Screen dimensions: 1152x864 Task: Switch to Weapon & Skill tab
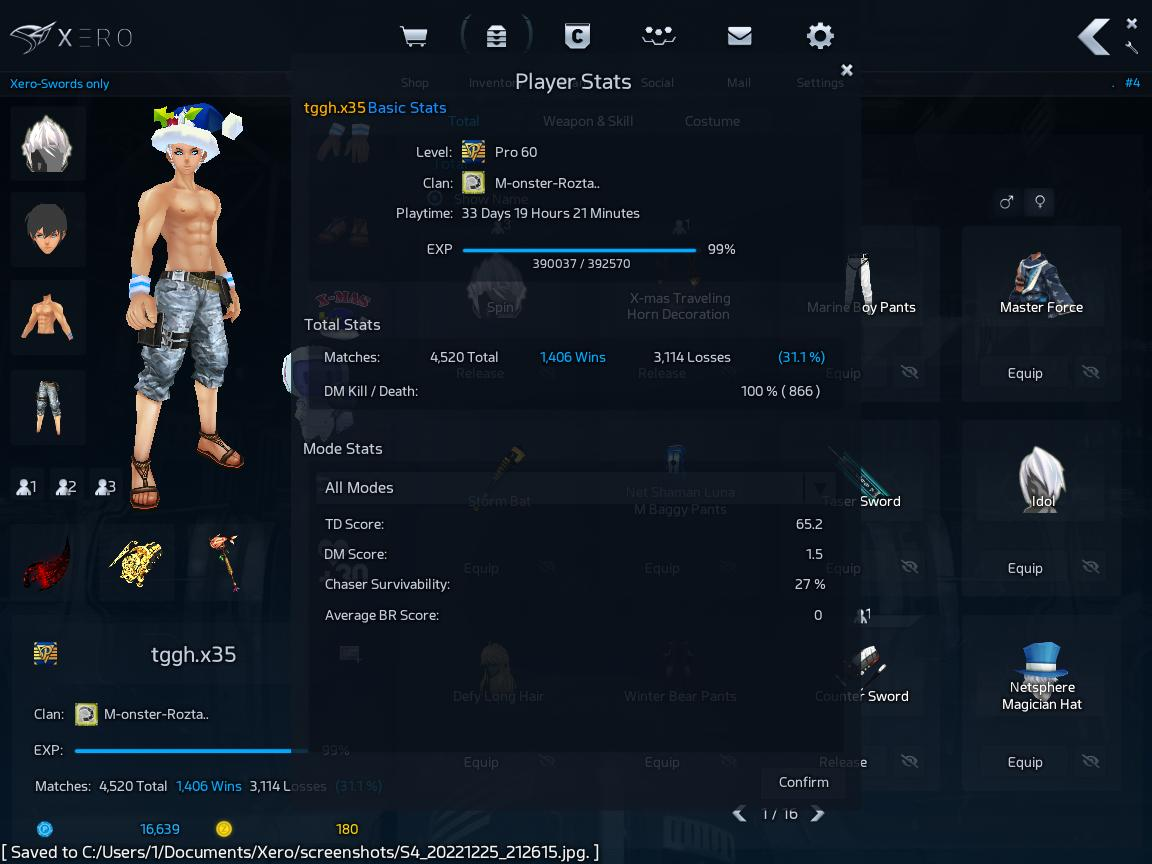[588, 121]
